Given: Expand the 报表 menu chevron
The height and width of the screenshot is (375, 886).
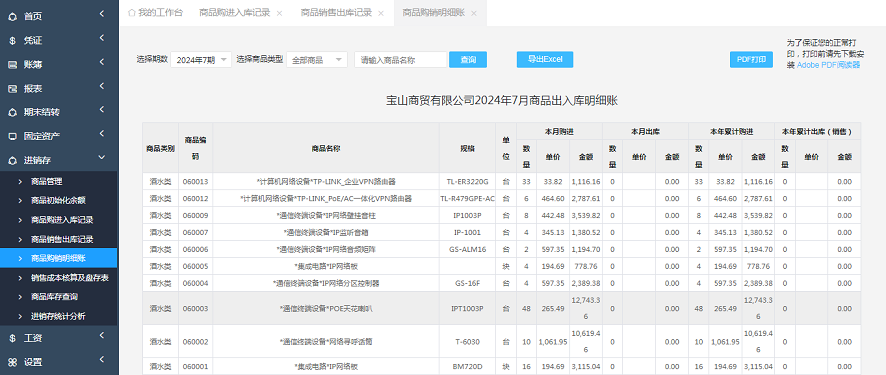Looking at the screenshot, I should pos(101,86).
